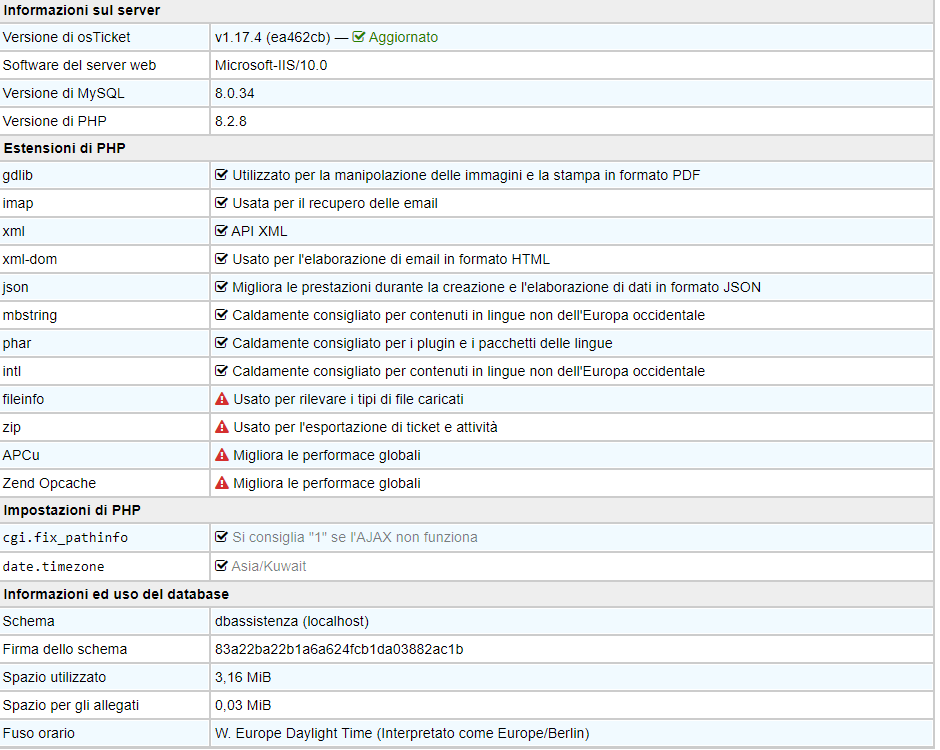The width and height of the screenshot is (940, 750).
Task: Click the W. Europe Daylight Time value
Action: click(x=402, y=733)
